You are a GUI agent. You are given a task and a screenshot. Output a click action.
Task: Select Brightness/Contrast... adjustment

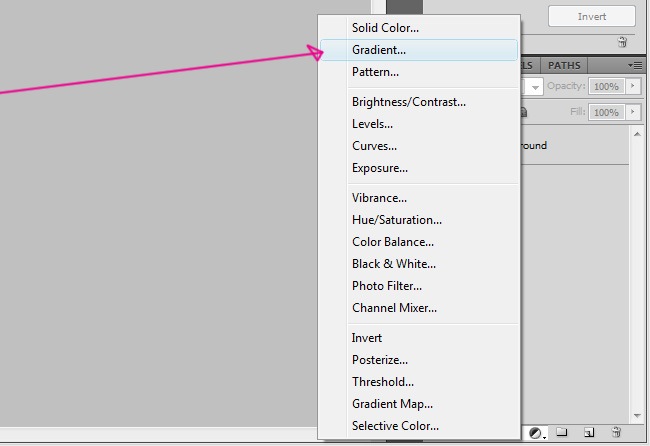pos(419,102)
